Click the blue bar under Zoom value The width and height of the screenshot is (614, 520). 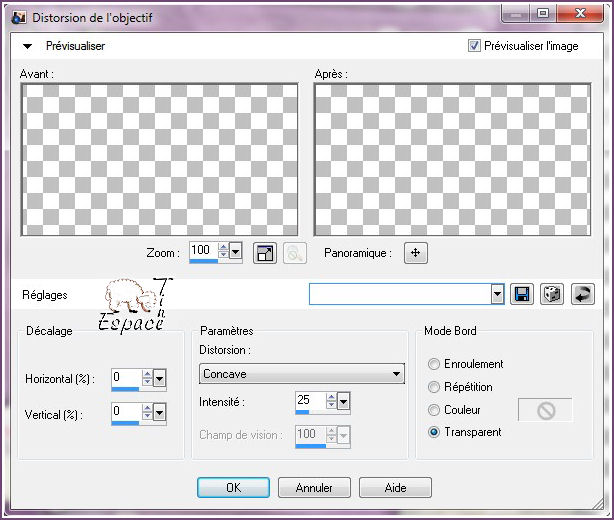click(x=204, y=261)
